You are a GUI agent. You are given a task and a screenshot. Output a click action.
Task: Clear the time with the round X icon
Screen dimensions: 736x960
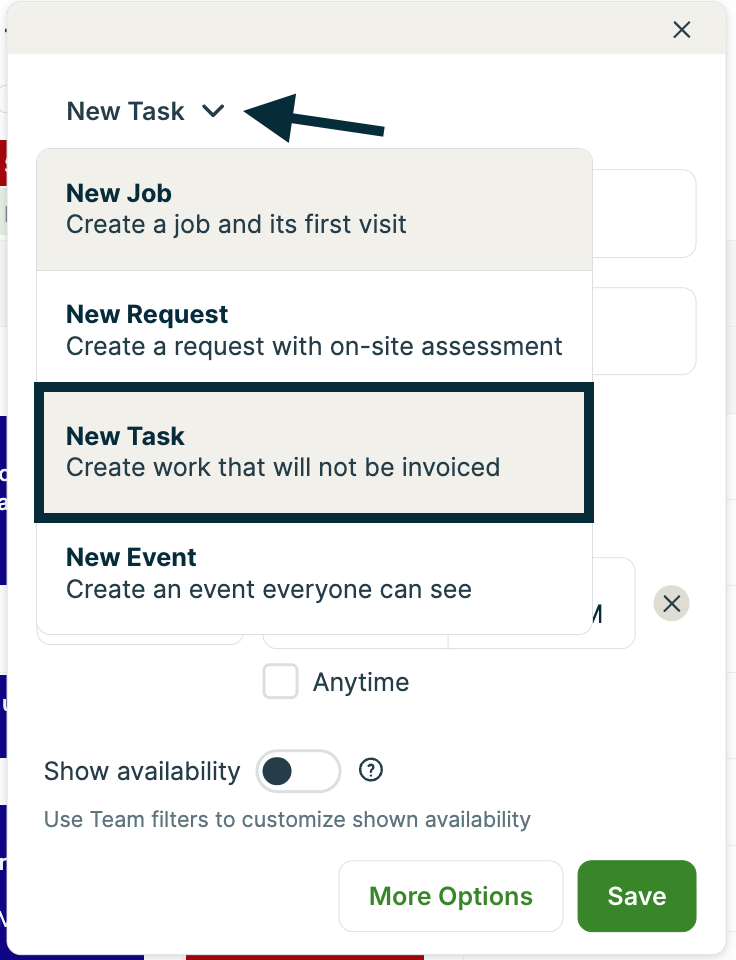(672, 603)
